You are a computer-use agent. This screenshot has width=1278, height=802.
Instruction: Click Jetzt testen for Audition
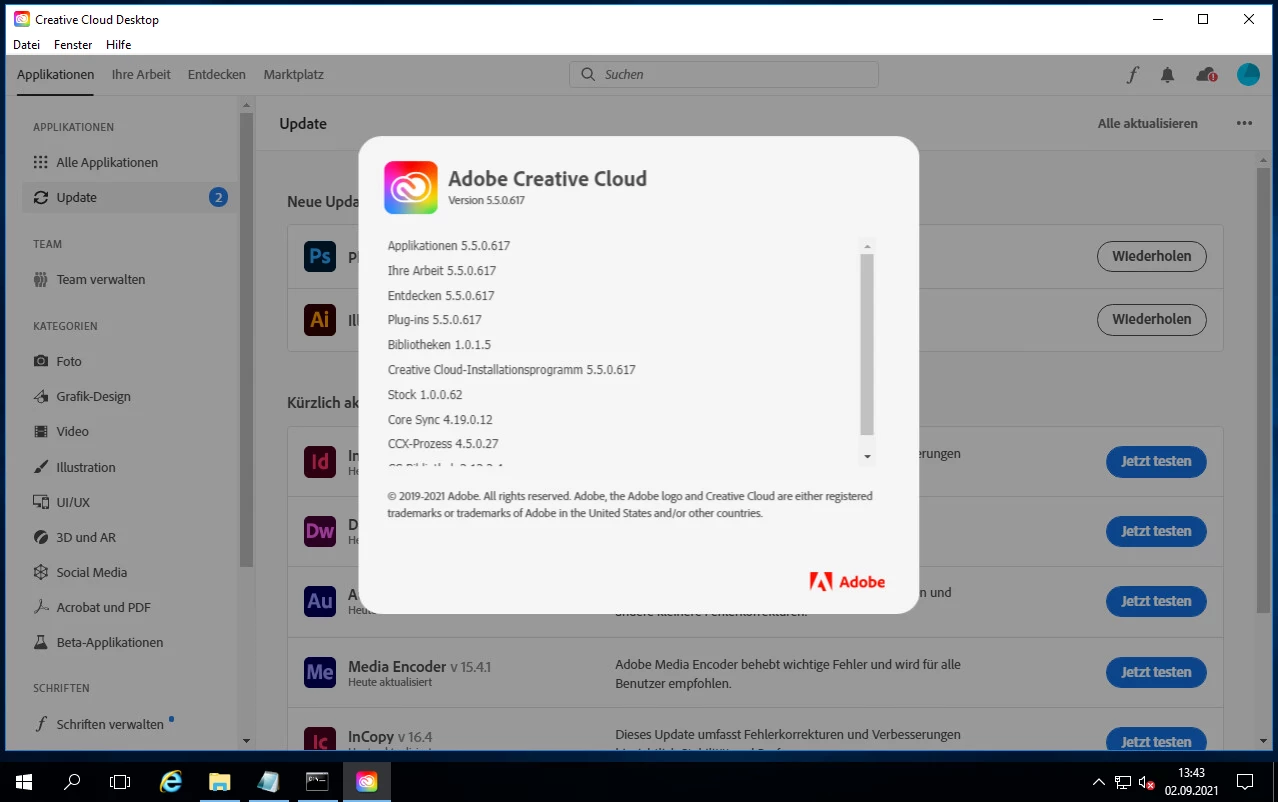[x=1156, y=601]
